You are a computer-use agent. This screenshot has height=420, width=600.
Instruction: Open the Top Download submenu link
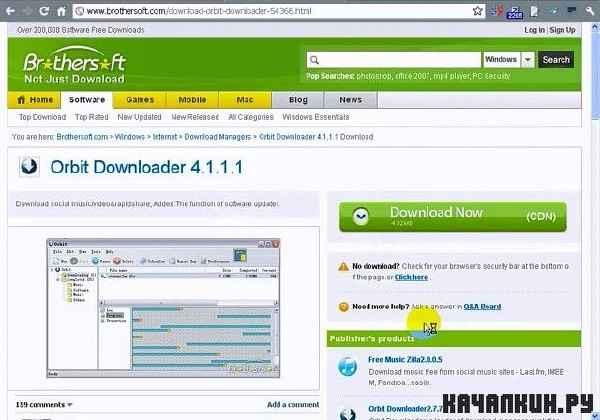click(42, 117)
